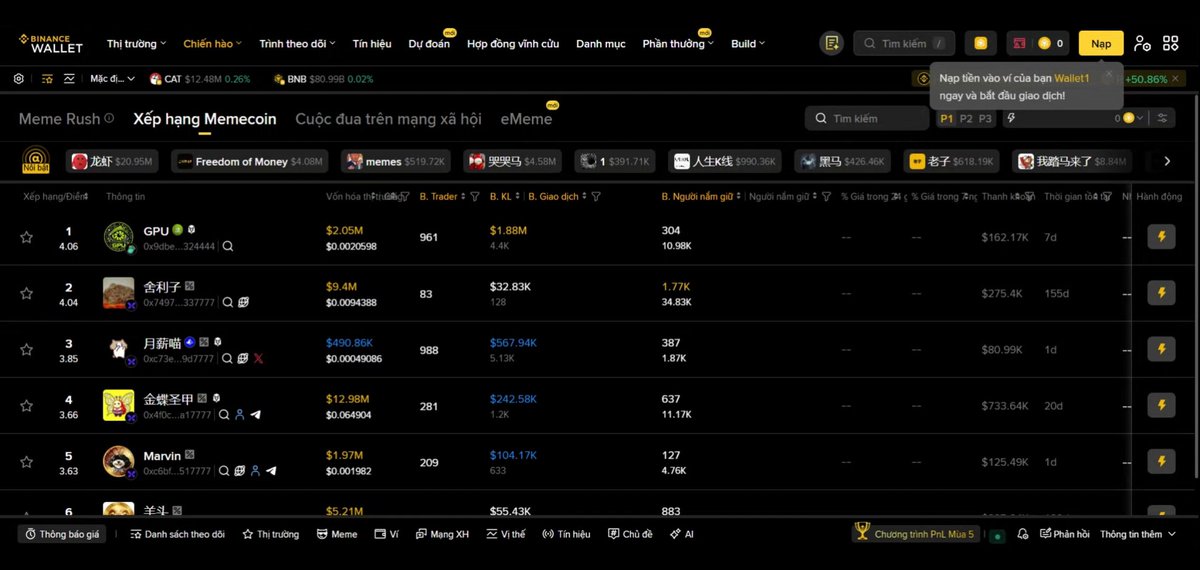Switch to the Meme Rush tab
Screen dimensions: 1200x570
pos(59,118)
